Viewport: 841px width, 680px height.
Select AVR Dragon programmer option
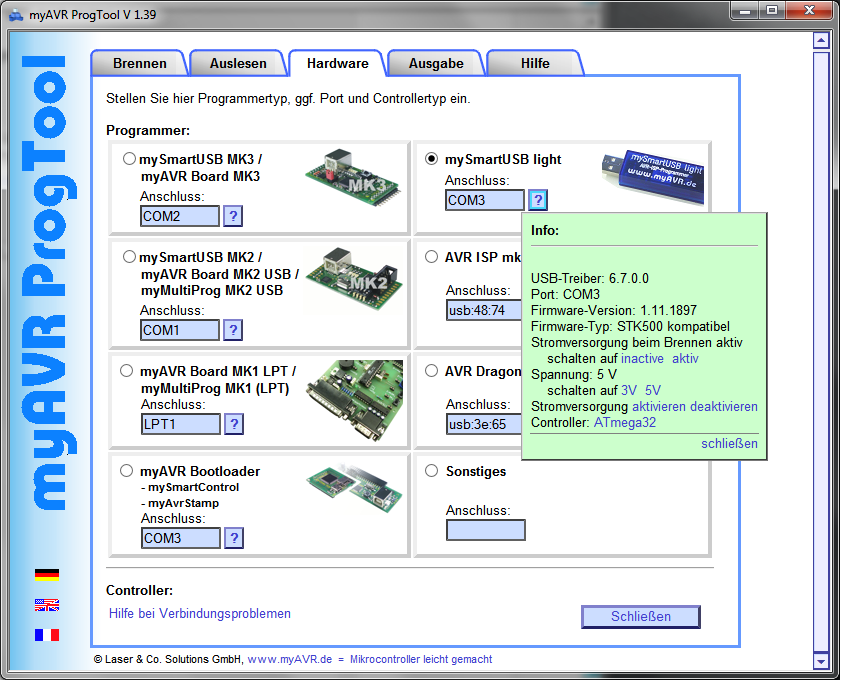pos(431,371)
